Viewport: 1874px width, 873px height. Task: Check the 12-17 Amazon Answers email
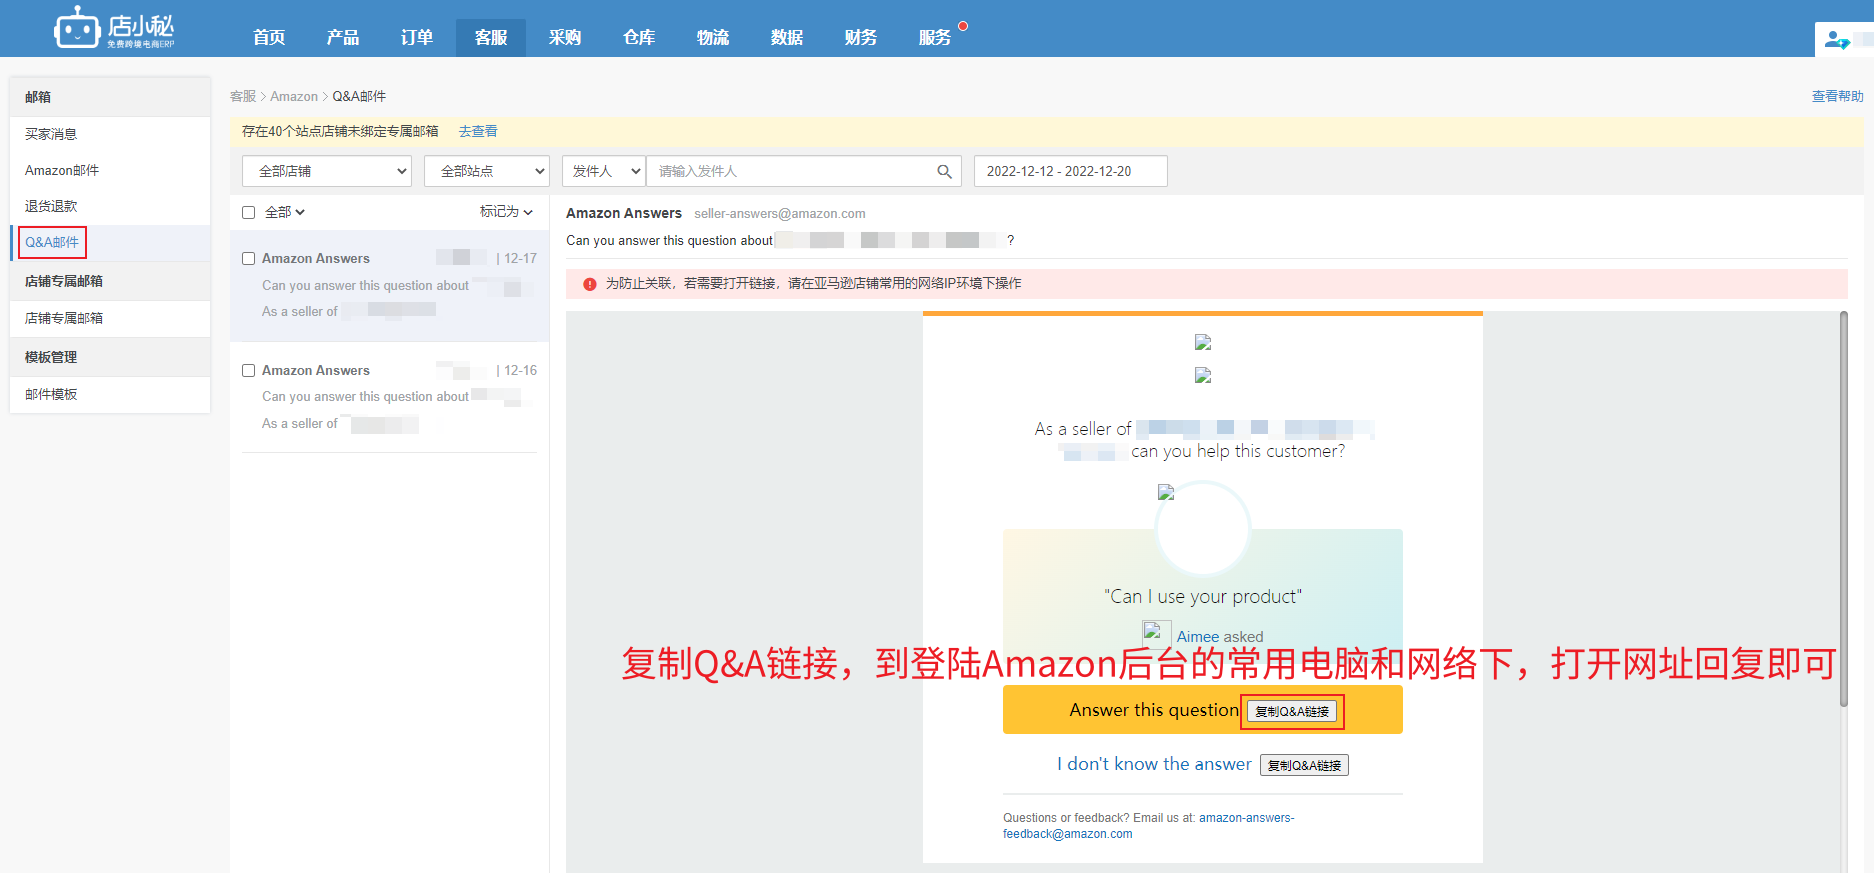click(x=249, y=258)
